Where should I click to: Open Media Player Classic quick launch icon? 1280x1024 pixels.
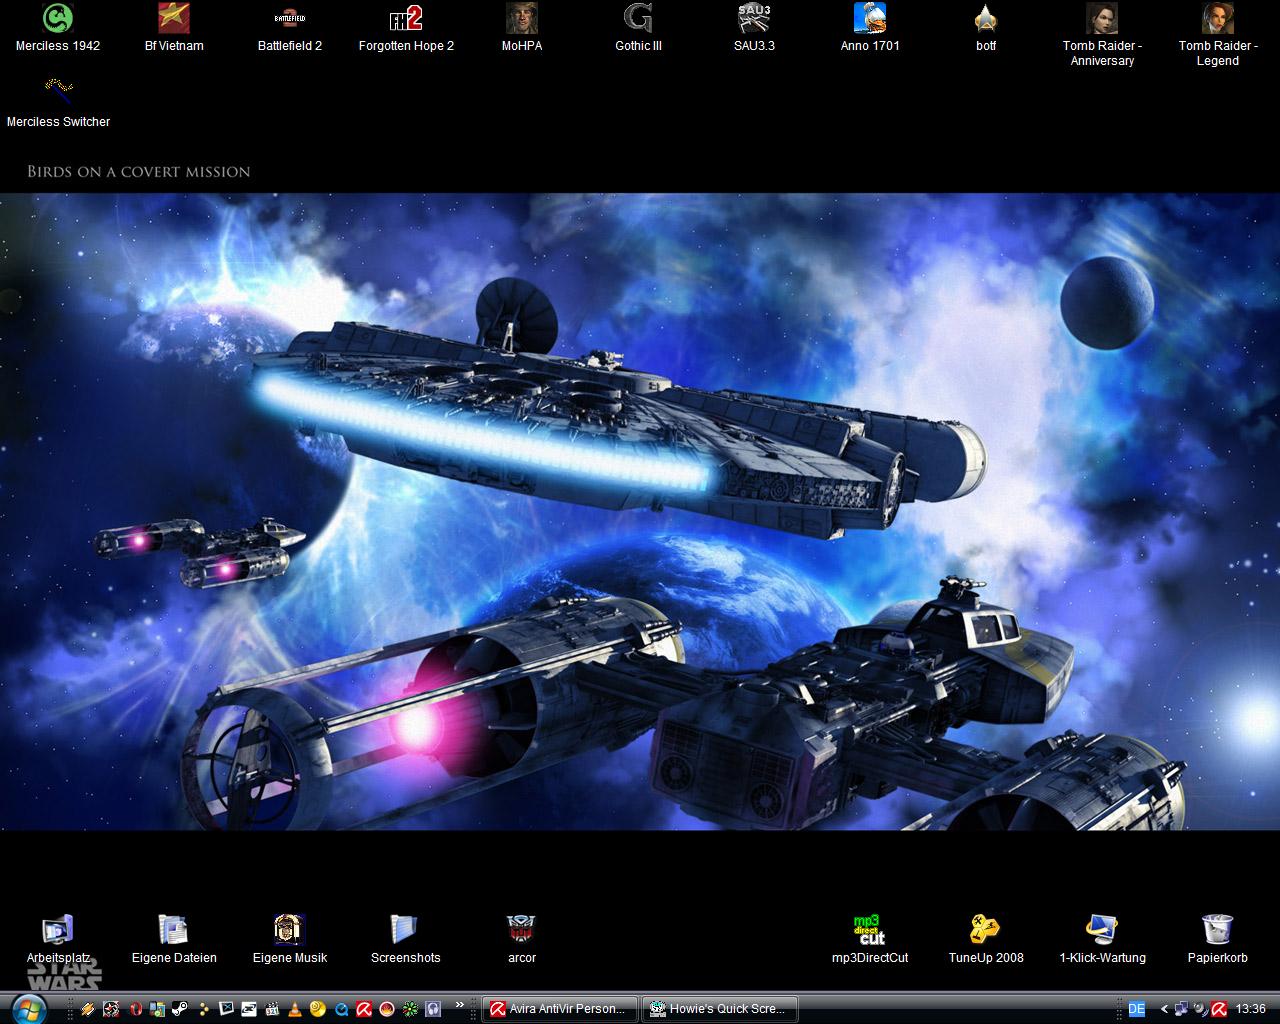coord(272,1009)
